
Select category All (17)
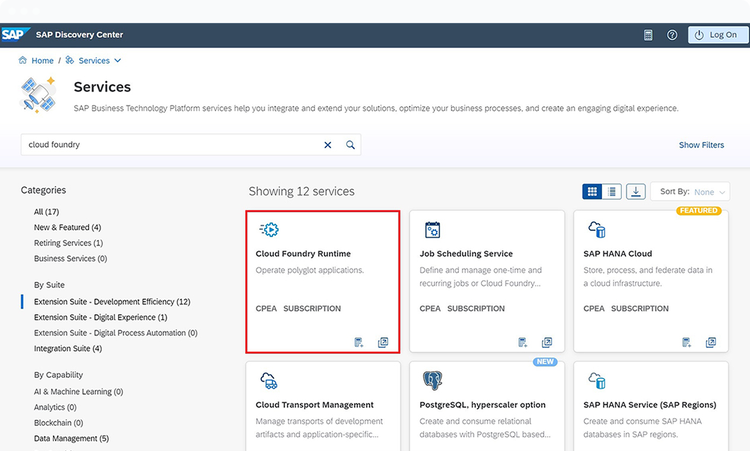click(46, 212)
